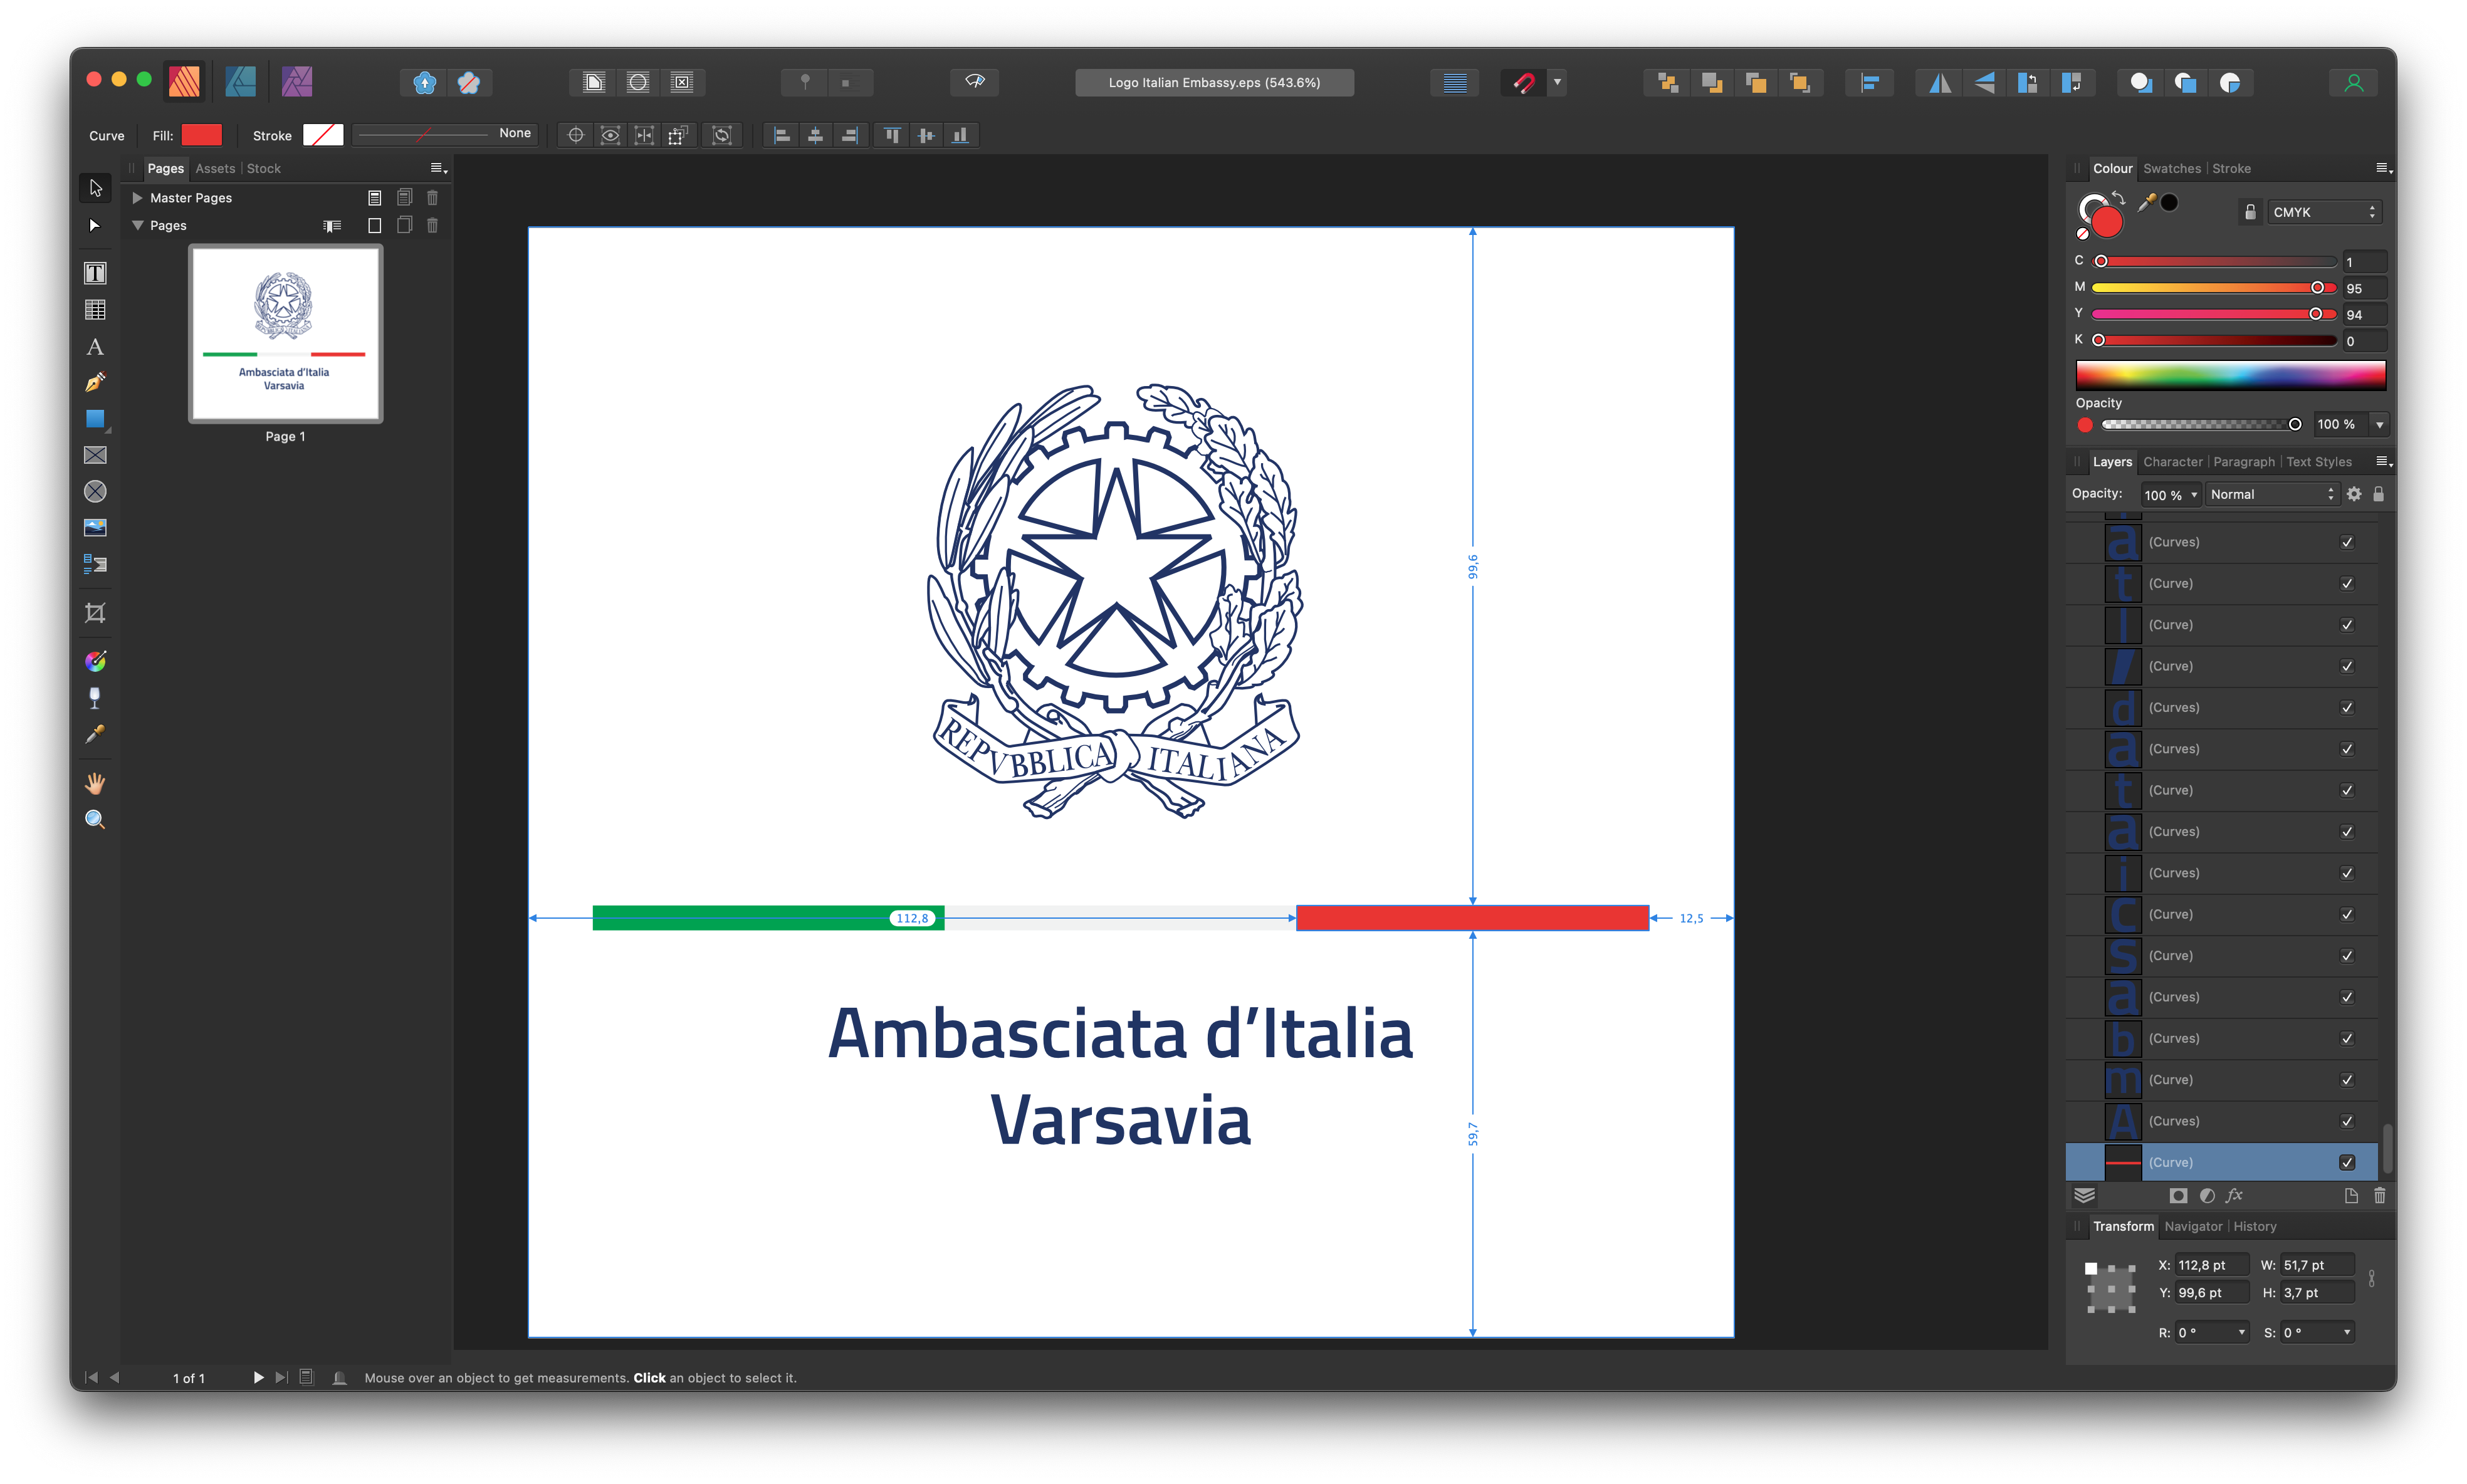Viewport: 2467px width, 1484px height.
Task: Open the account profile icon
Action: [x=2353, y=83]
